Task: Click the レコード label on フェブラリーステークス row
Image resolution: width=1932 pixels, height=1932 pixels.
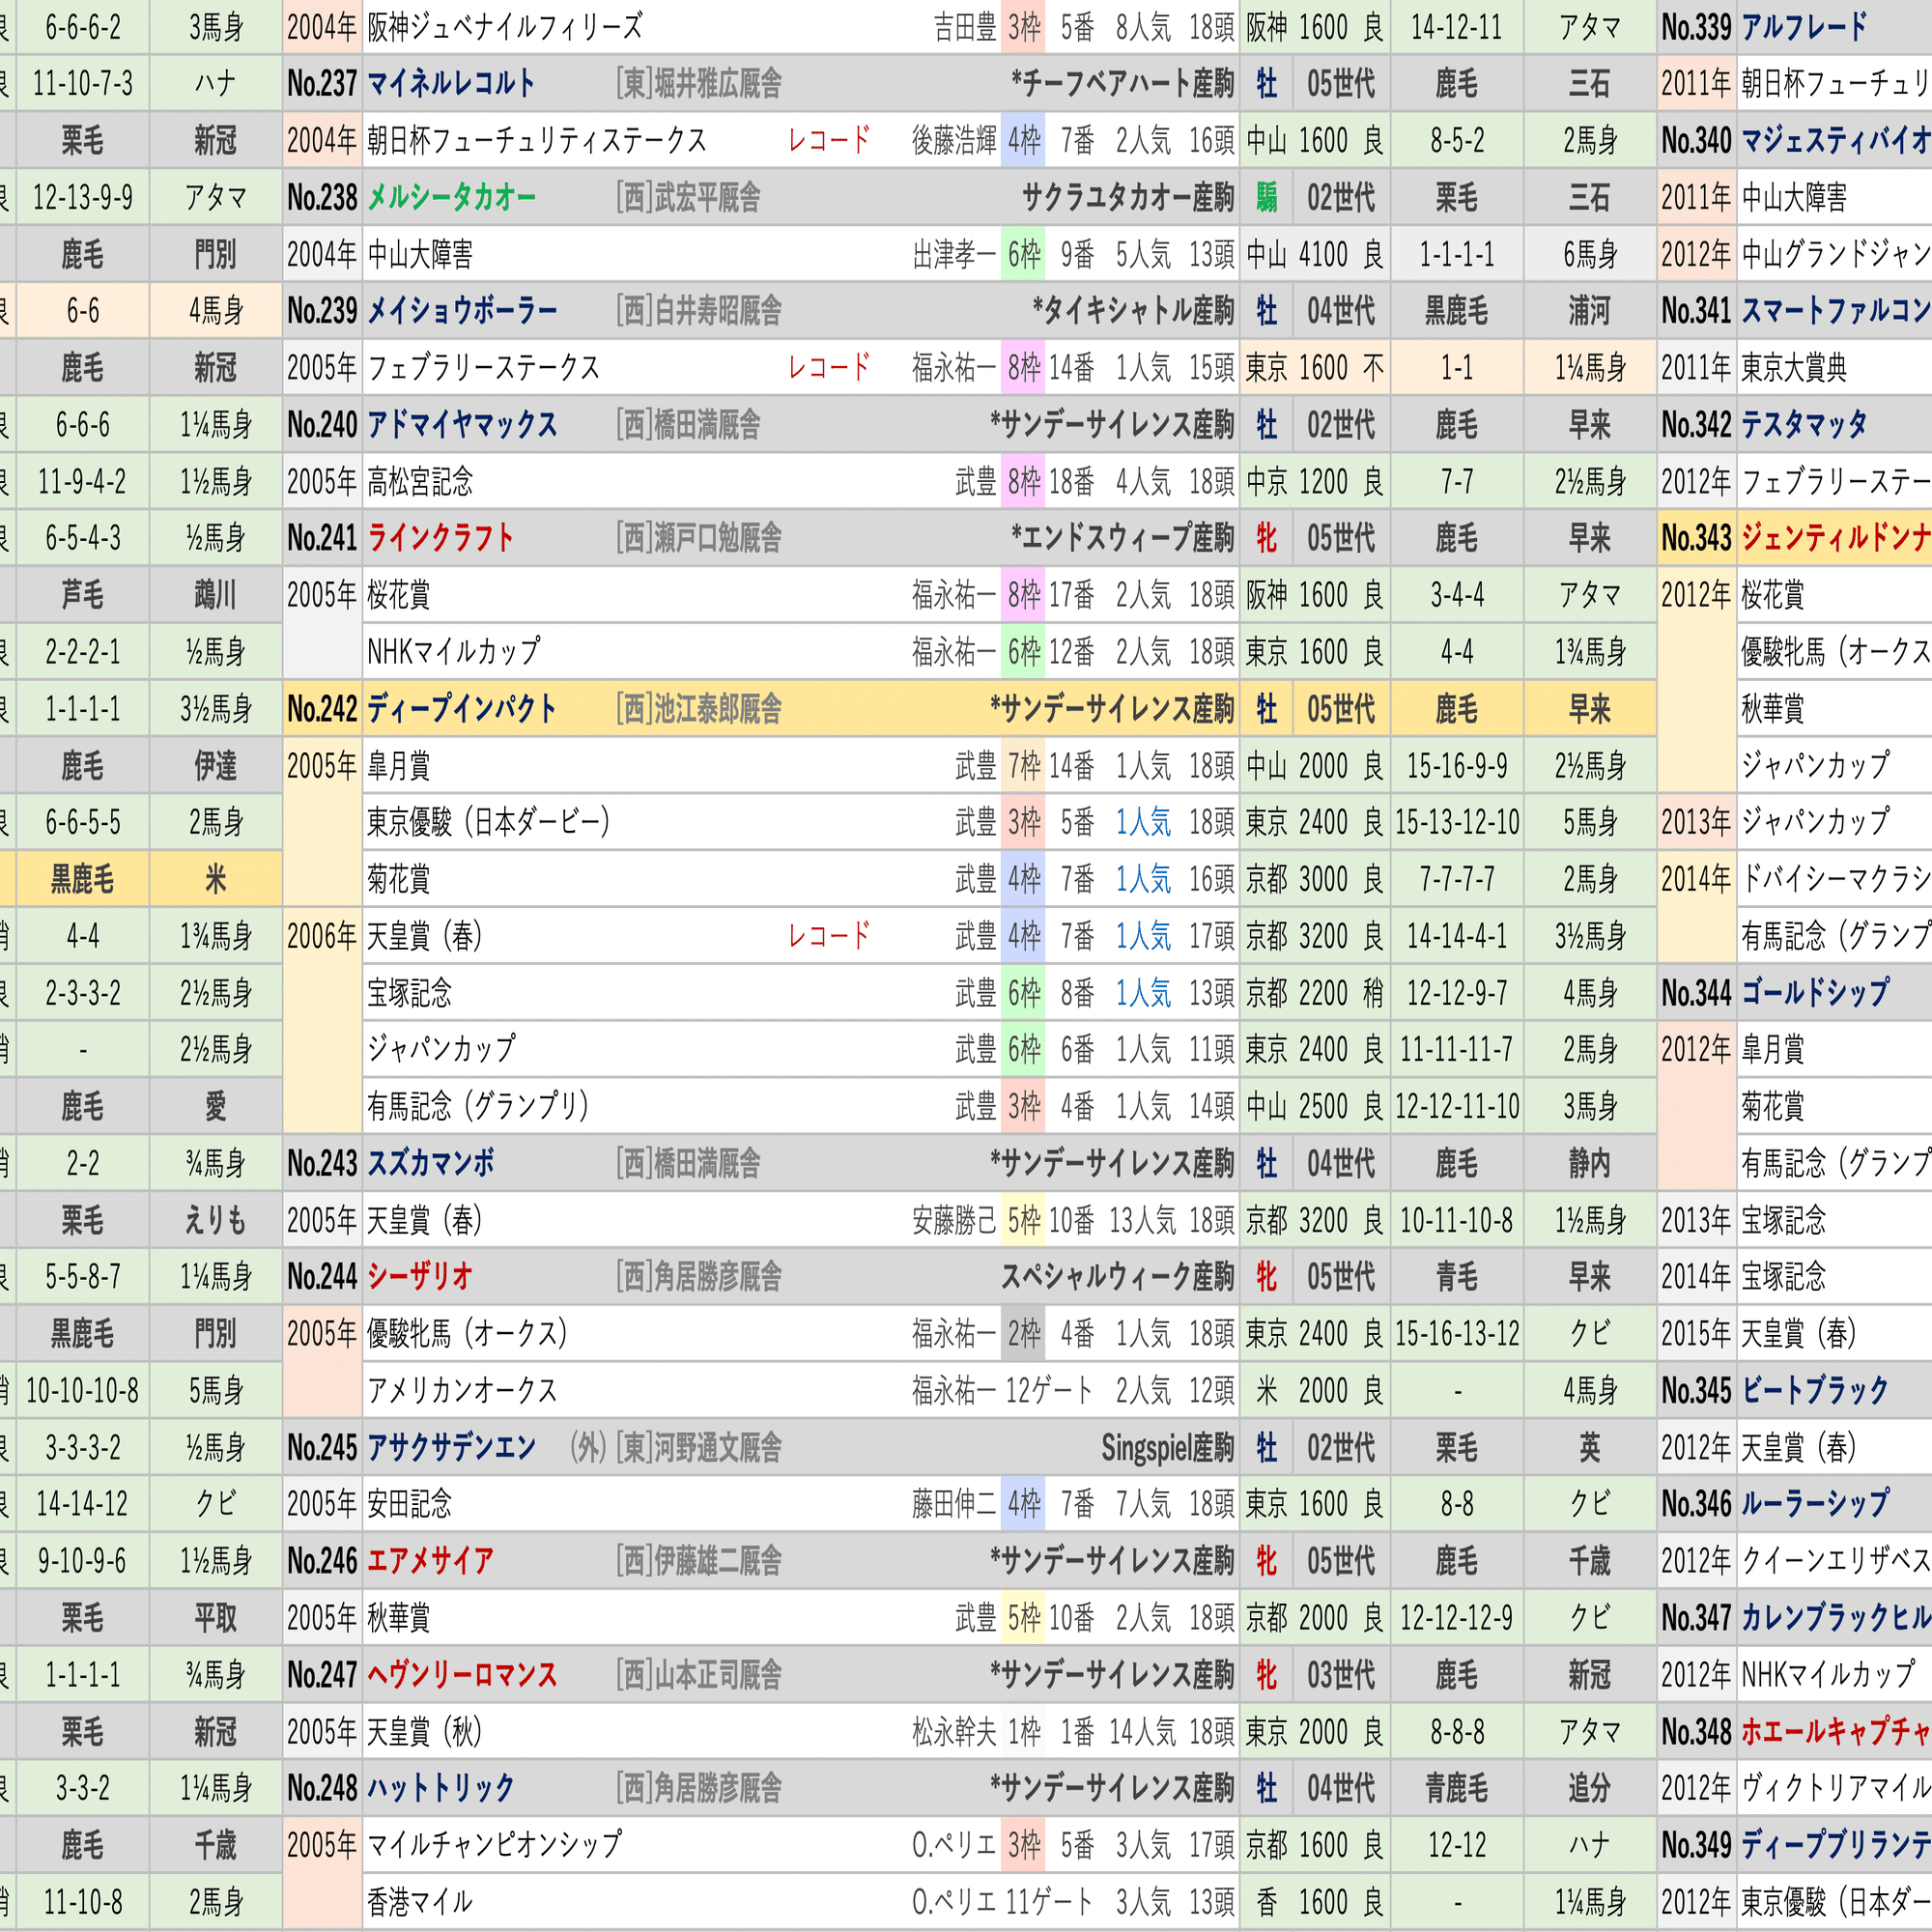Action: (x=828, y=368)
